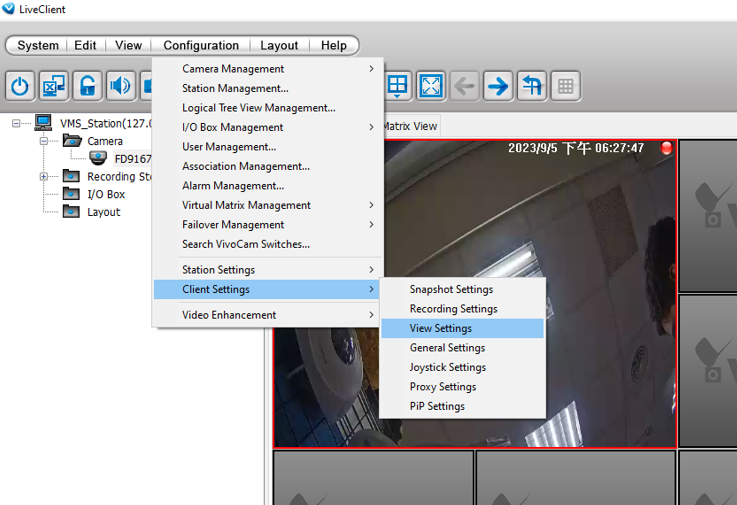Click the I/O Box folder icon
The width and height of the screenshot is (737, 505).
coord(71,194)
